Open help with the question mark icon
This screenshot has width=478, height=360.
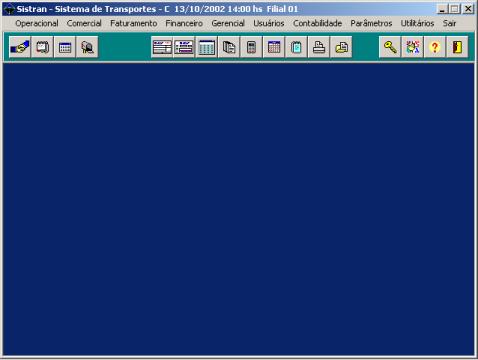[435, 47]
